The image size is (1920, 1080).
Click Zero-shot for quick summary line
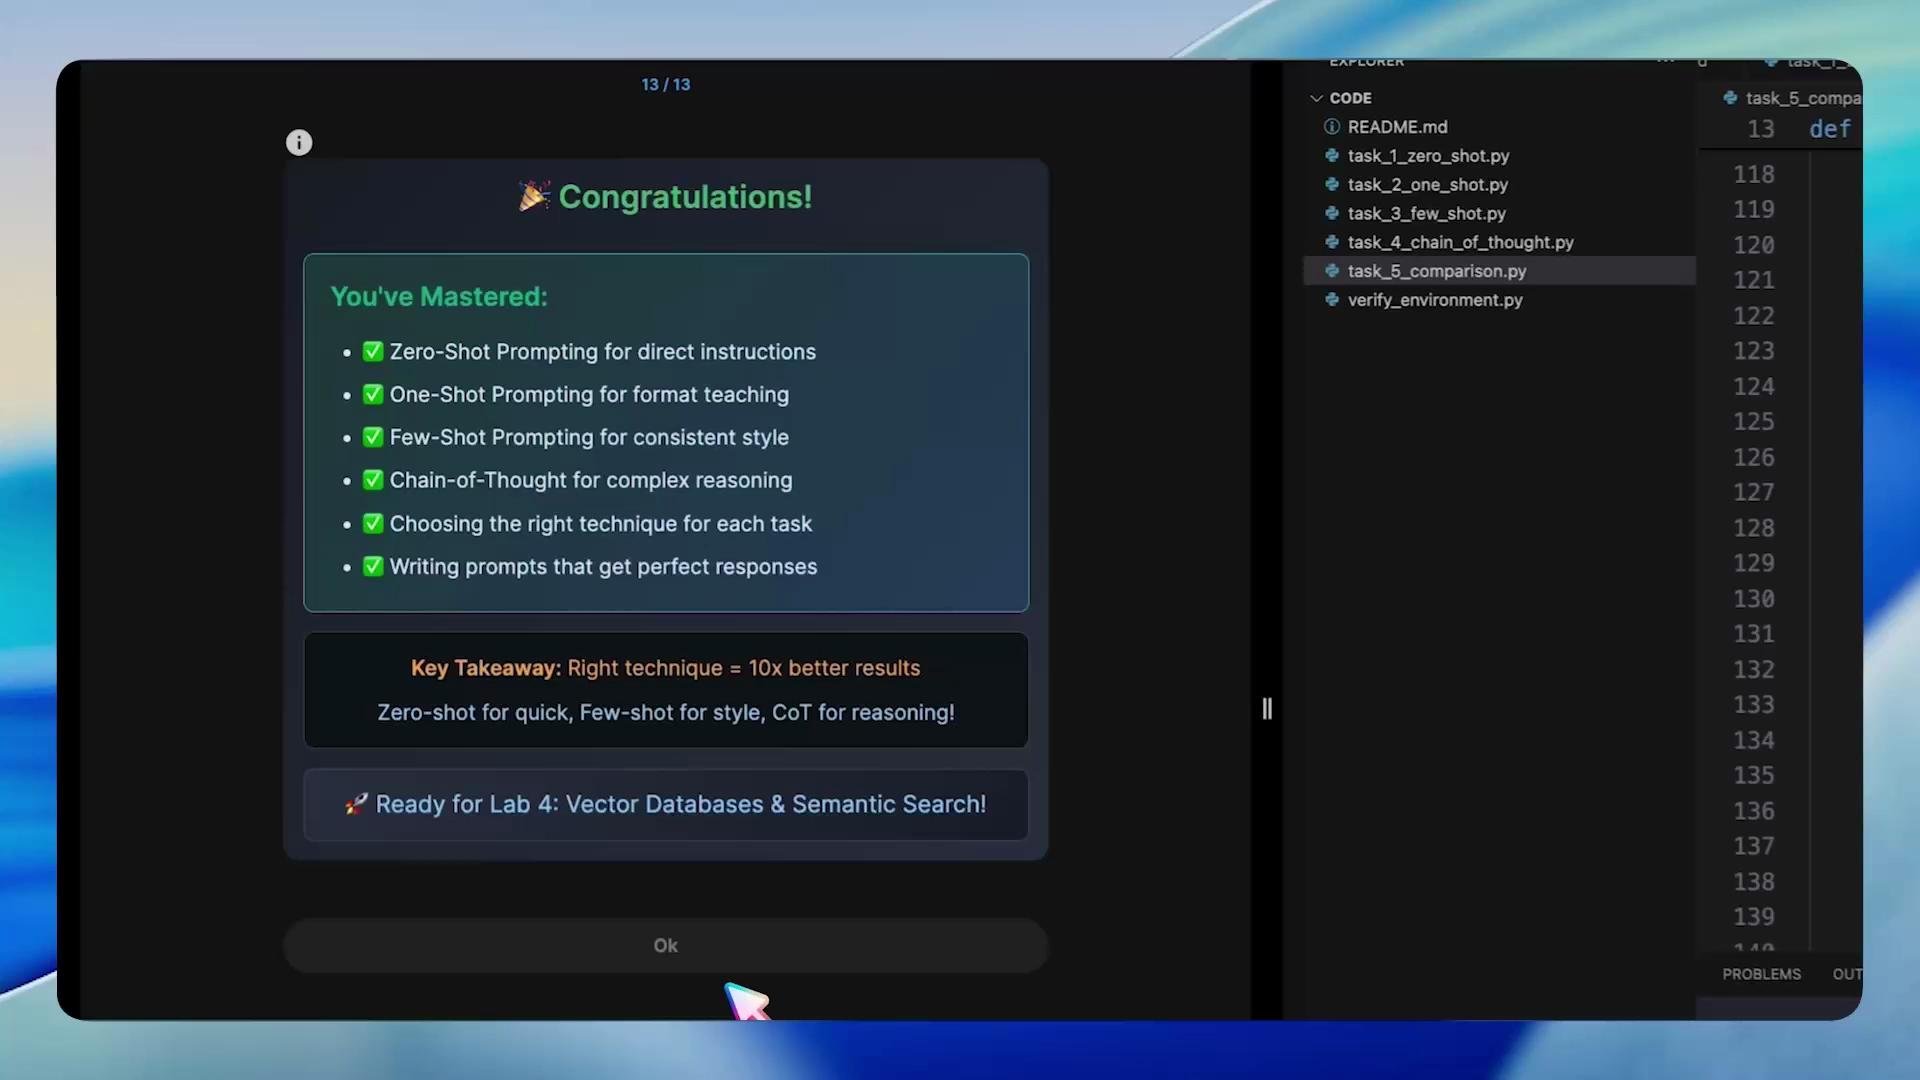(665, 712)
